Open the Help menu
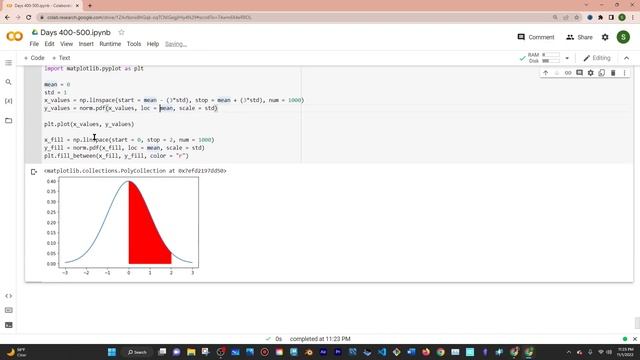The width and height of the screenshot is (640, 360). pyautogui.click(x=153, y=44)
